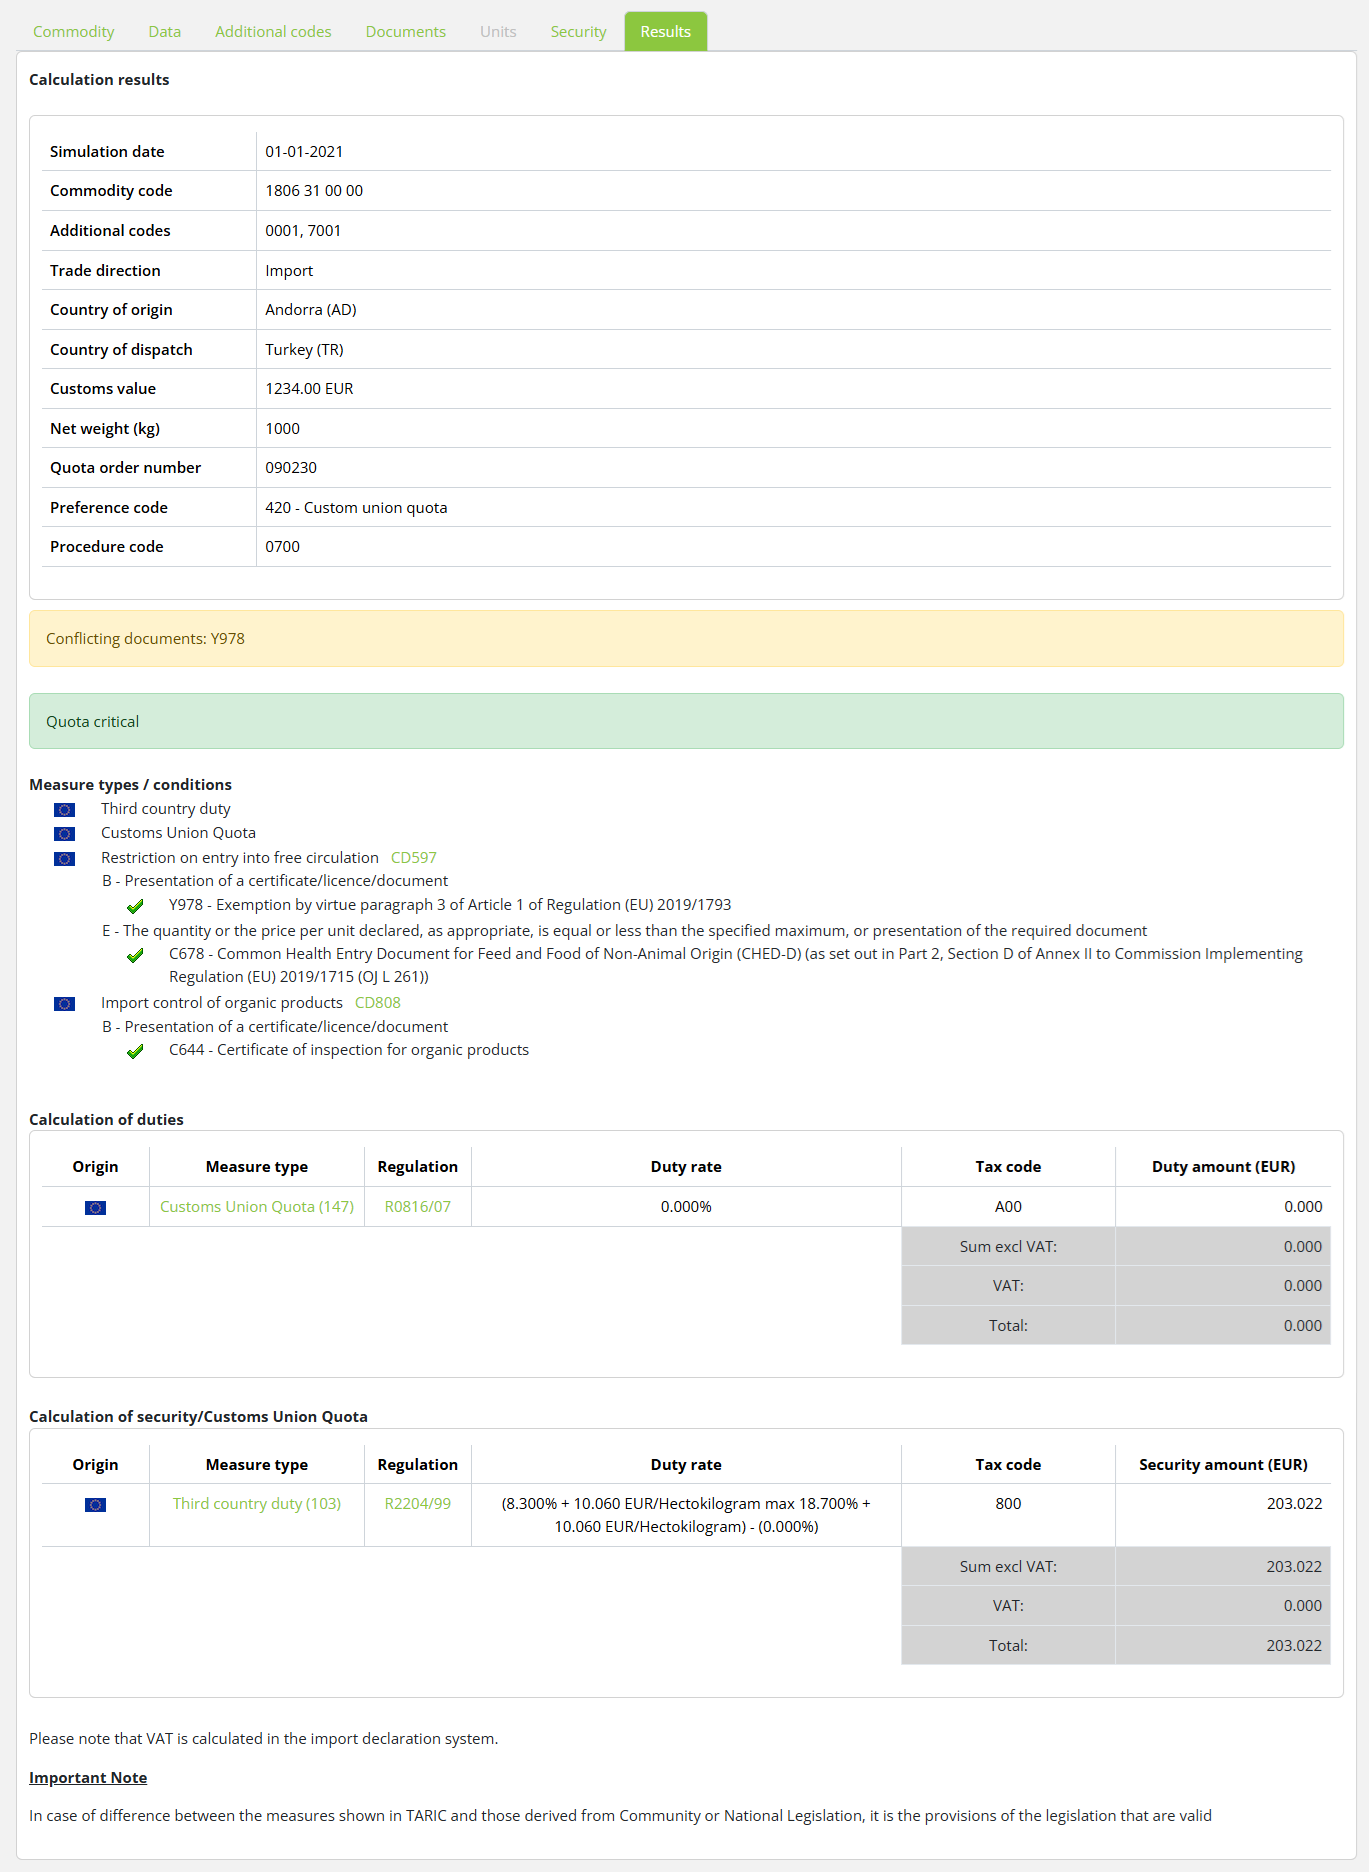Switch to the Security tab

578,32
